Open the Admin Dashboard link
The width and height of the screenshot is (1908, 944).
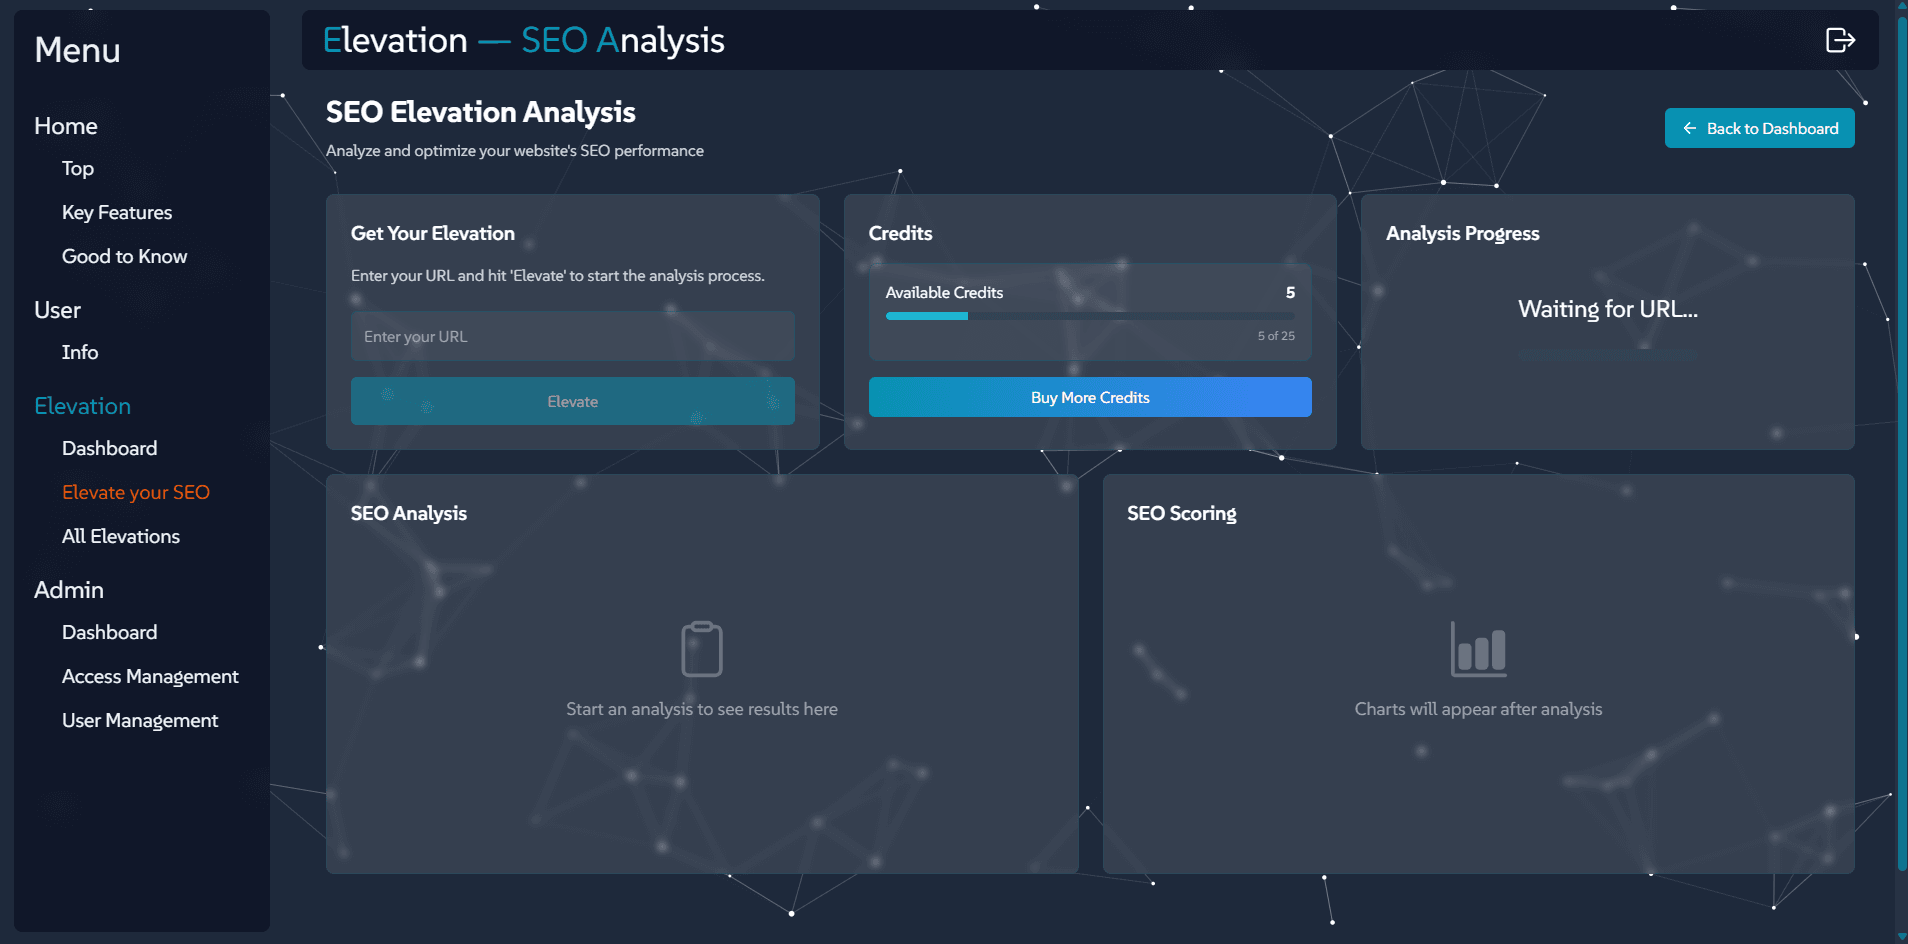pos(109,632)
